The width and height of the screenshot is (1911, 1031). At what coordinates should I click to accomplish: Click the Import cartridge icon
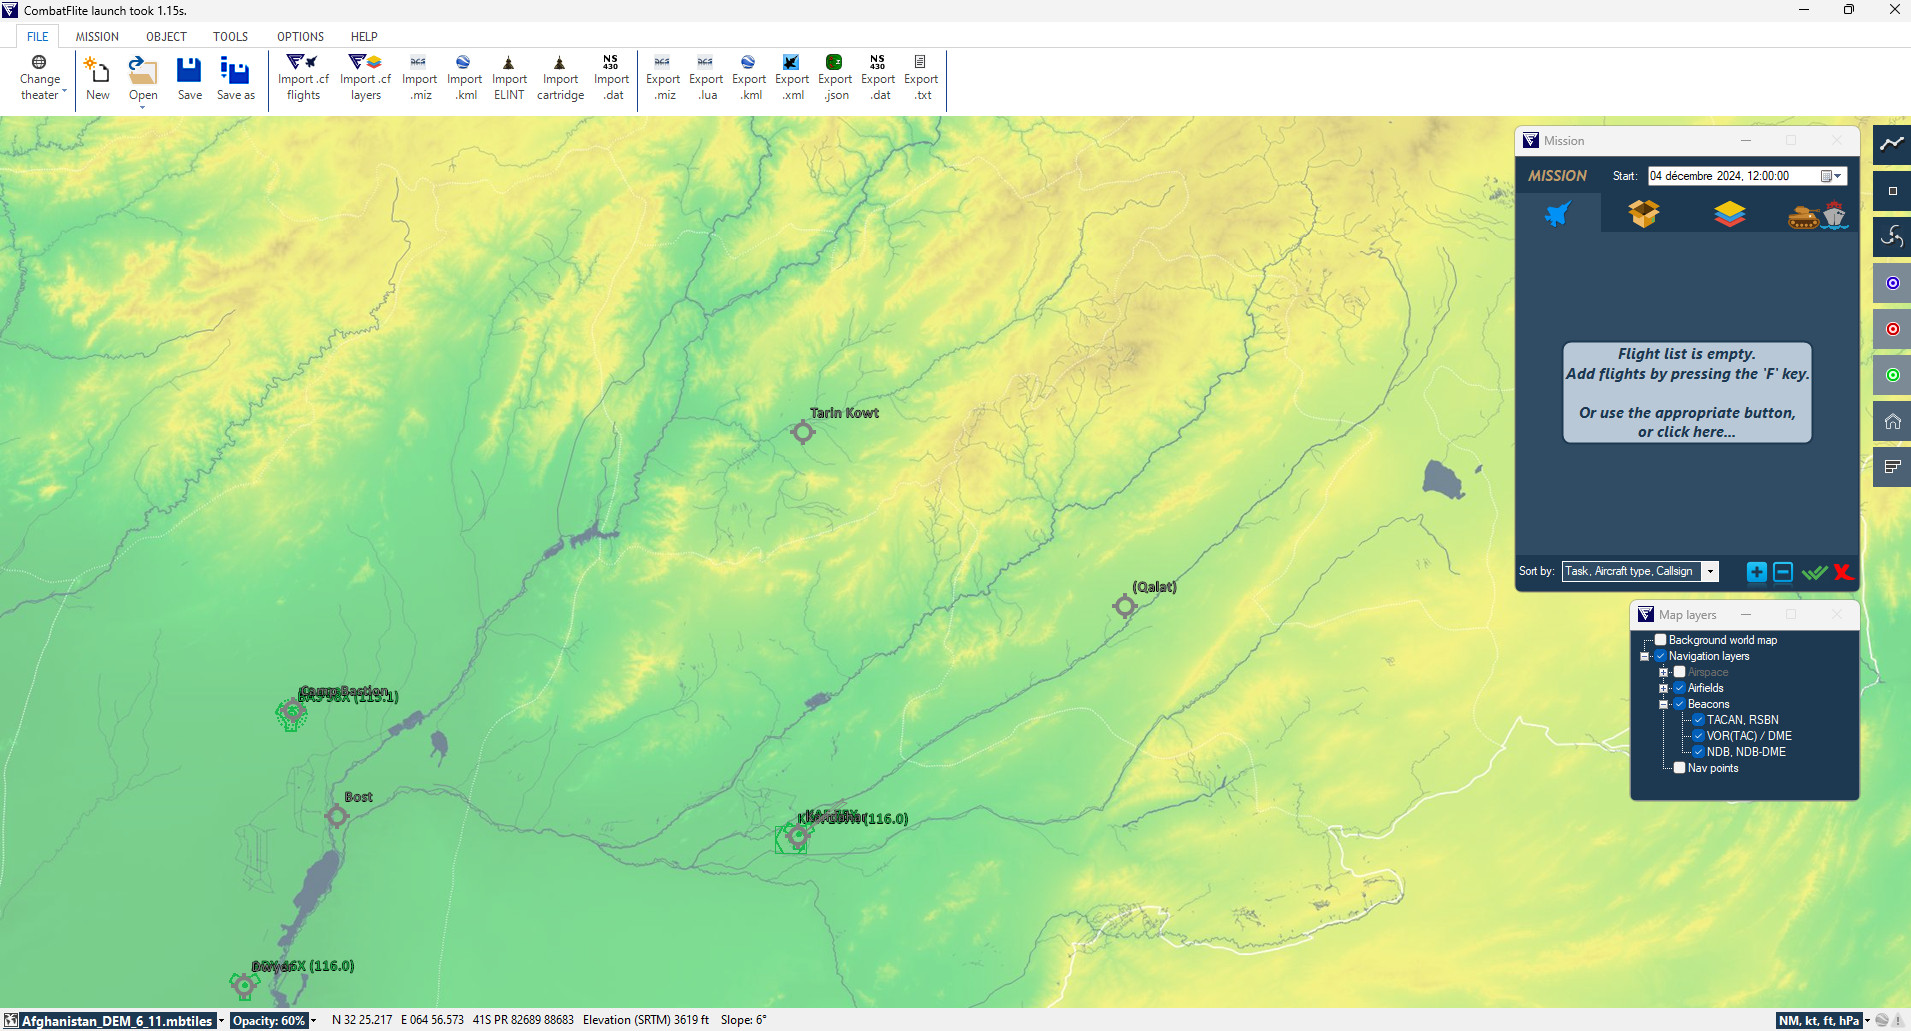559,63
